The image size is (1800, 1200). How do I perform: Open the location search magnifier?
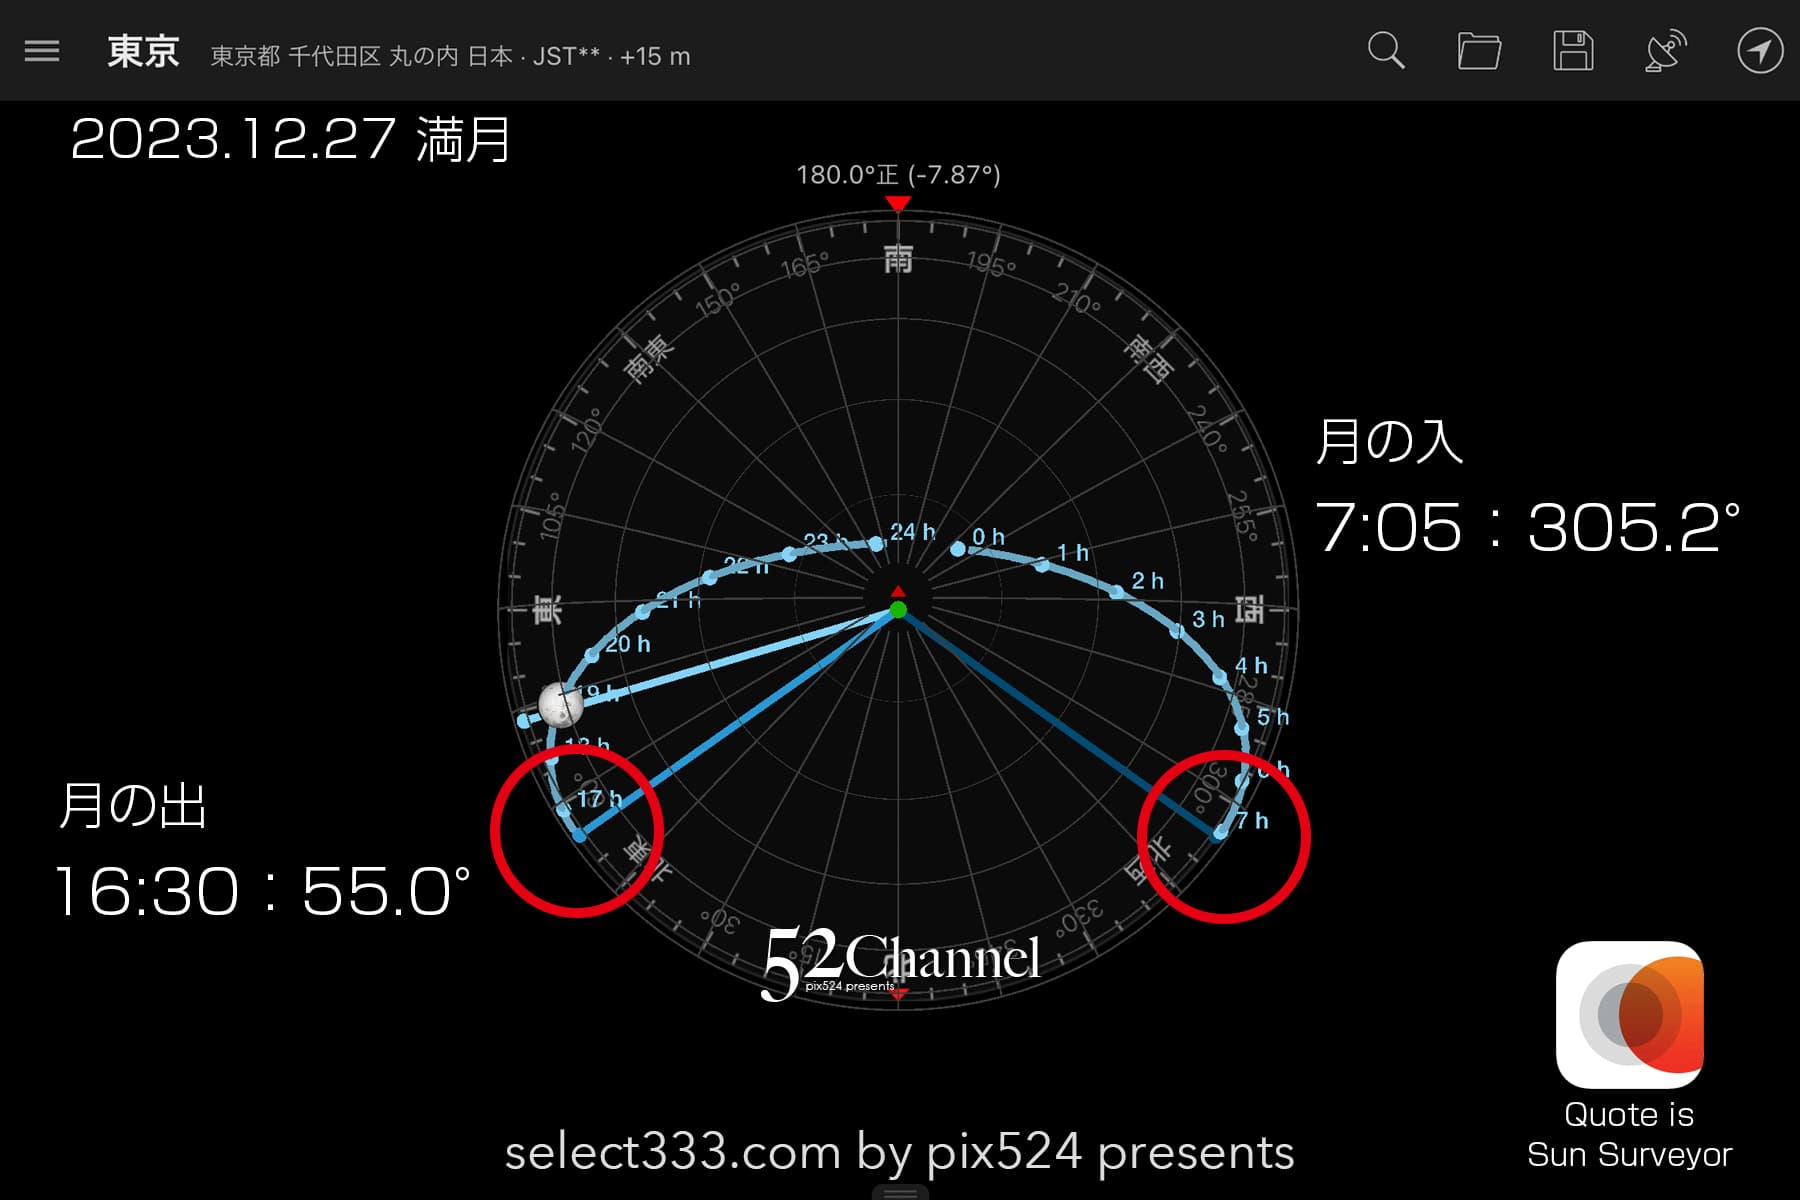coord(1386,51)
